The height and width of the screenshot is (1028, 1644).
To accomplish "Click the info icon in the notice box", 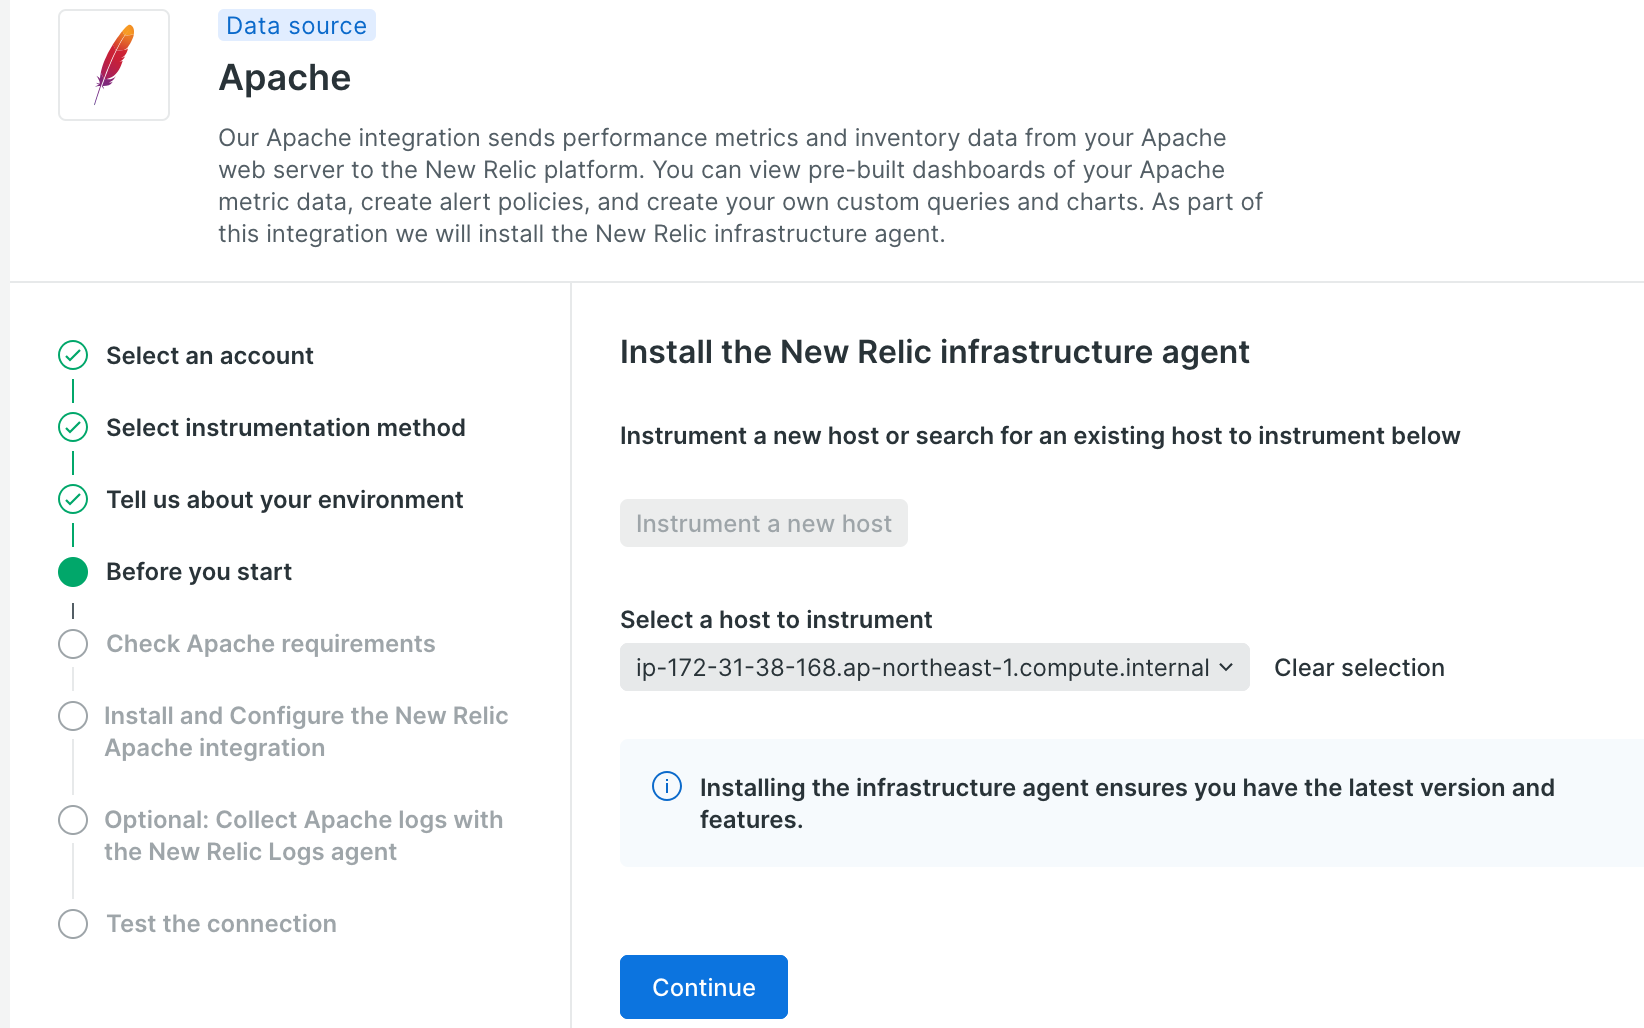I will [667, 786].
